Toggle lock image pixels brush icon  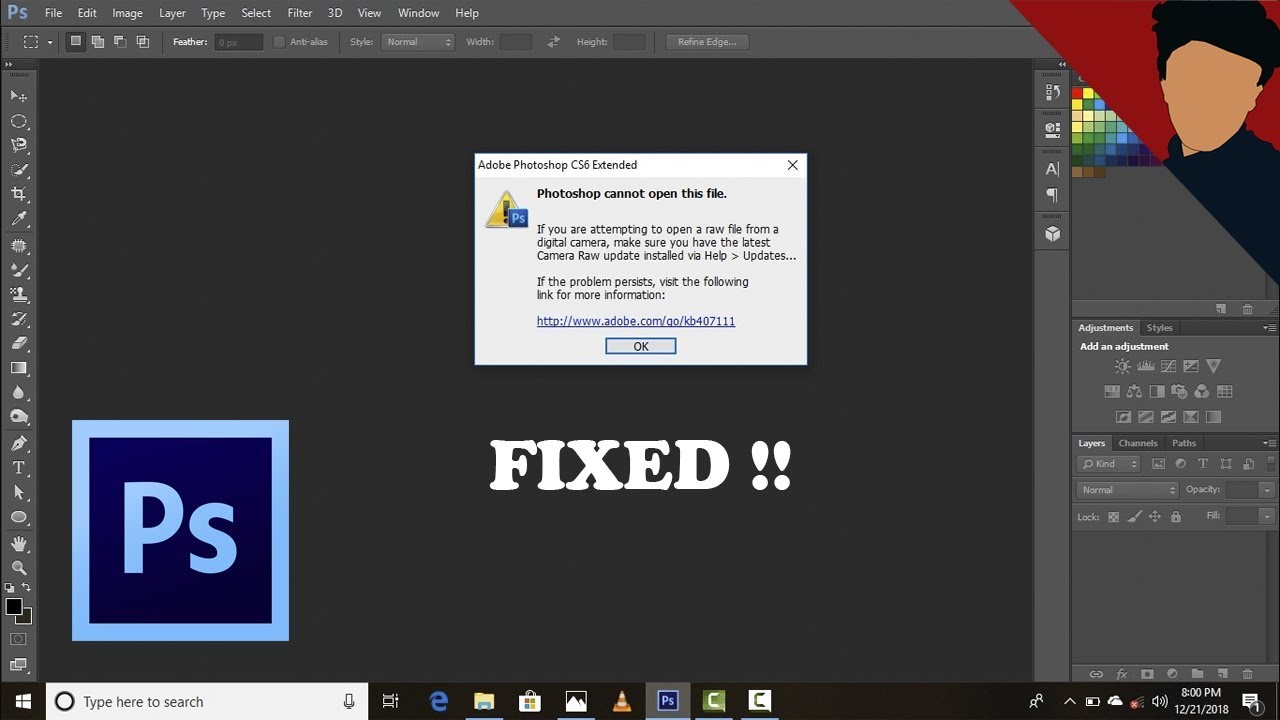coord(1134,517)
